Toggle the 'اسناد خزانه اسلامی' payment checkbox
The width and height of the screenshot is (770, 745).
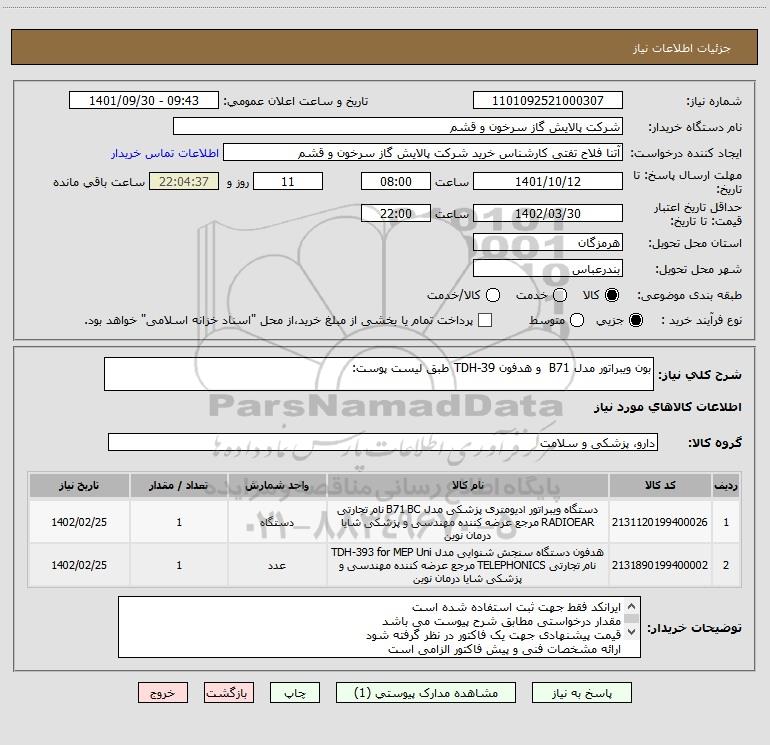pos(485,320)
